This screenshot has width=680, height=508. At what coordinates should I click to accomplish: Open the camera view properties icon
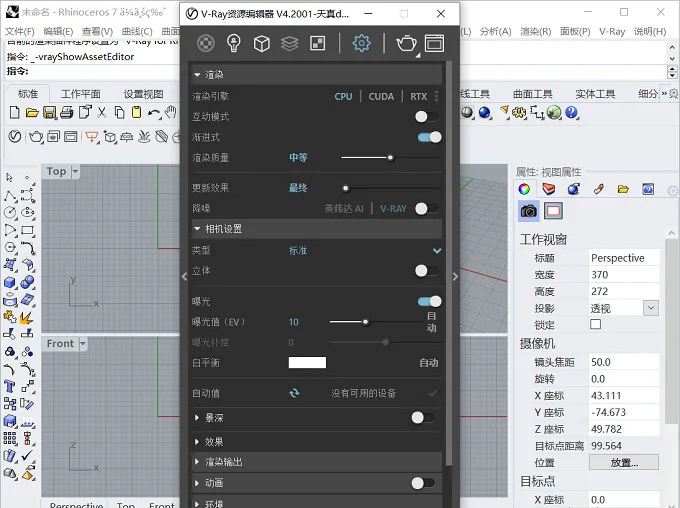[x=529, y=211]
